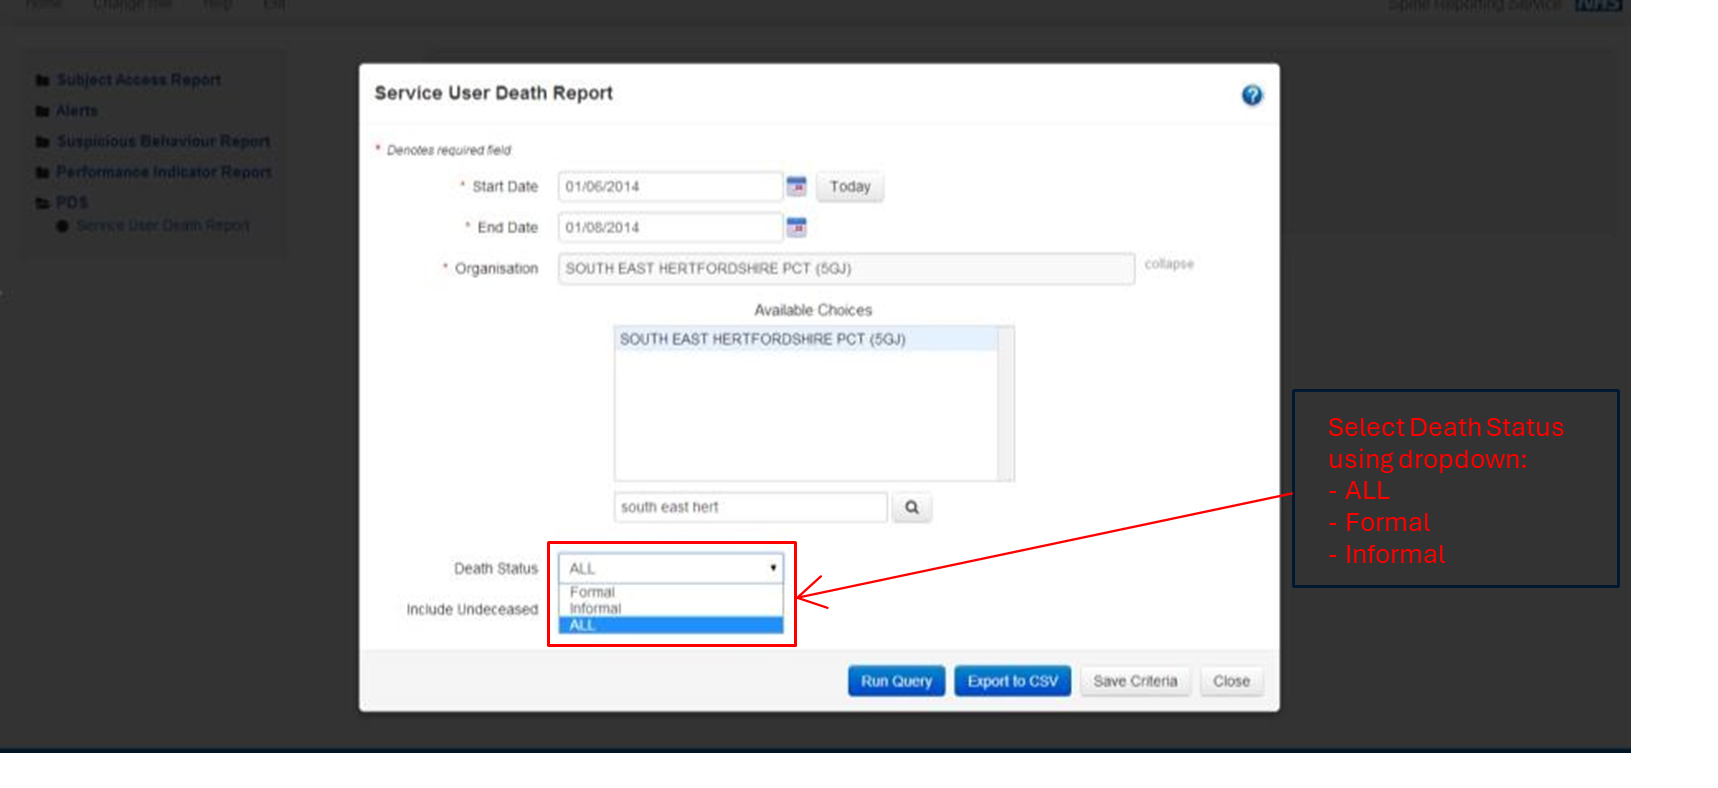Click the 'Organisation' label

pos(496,269)
